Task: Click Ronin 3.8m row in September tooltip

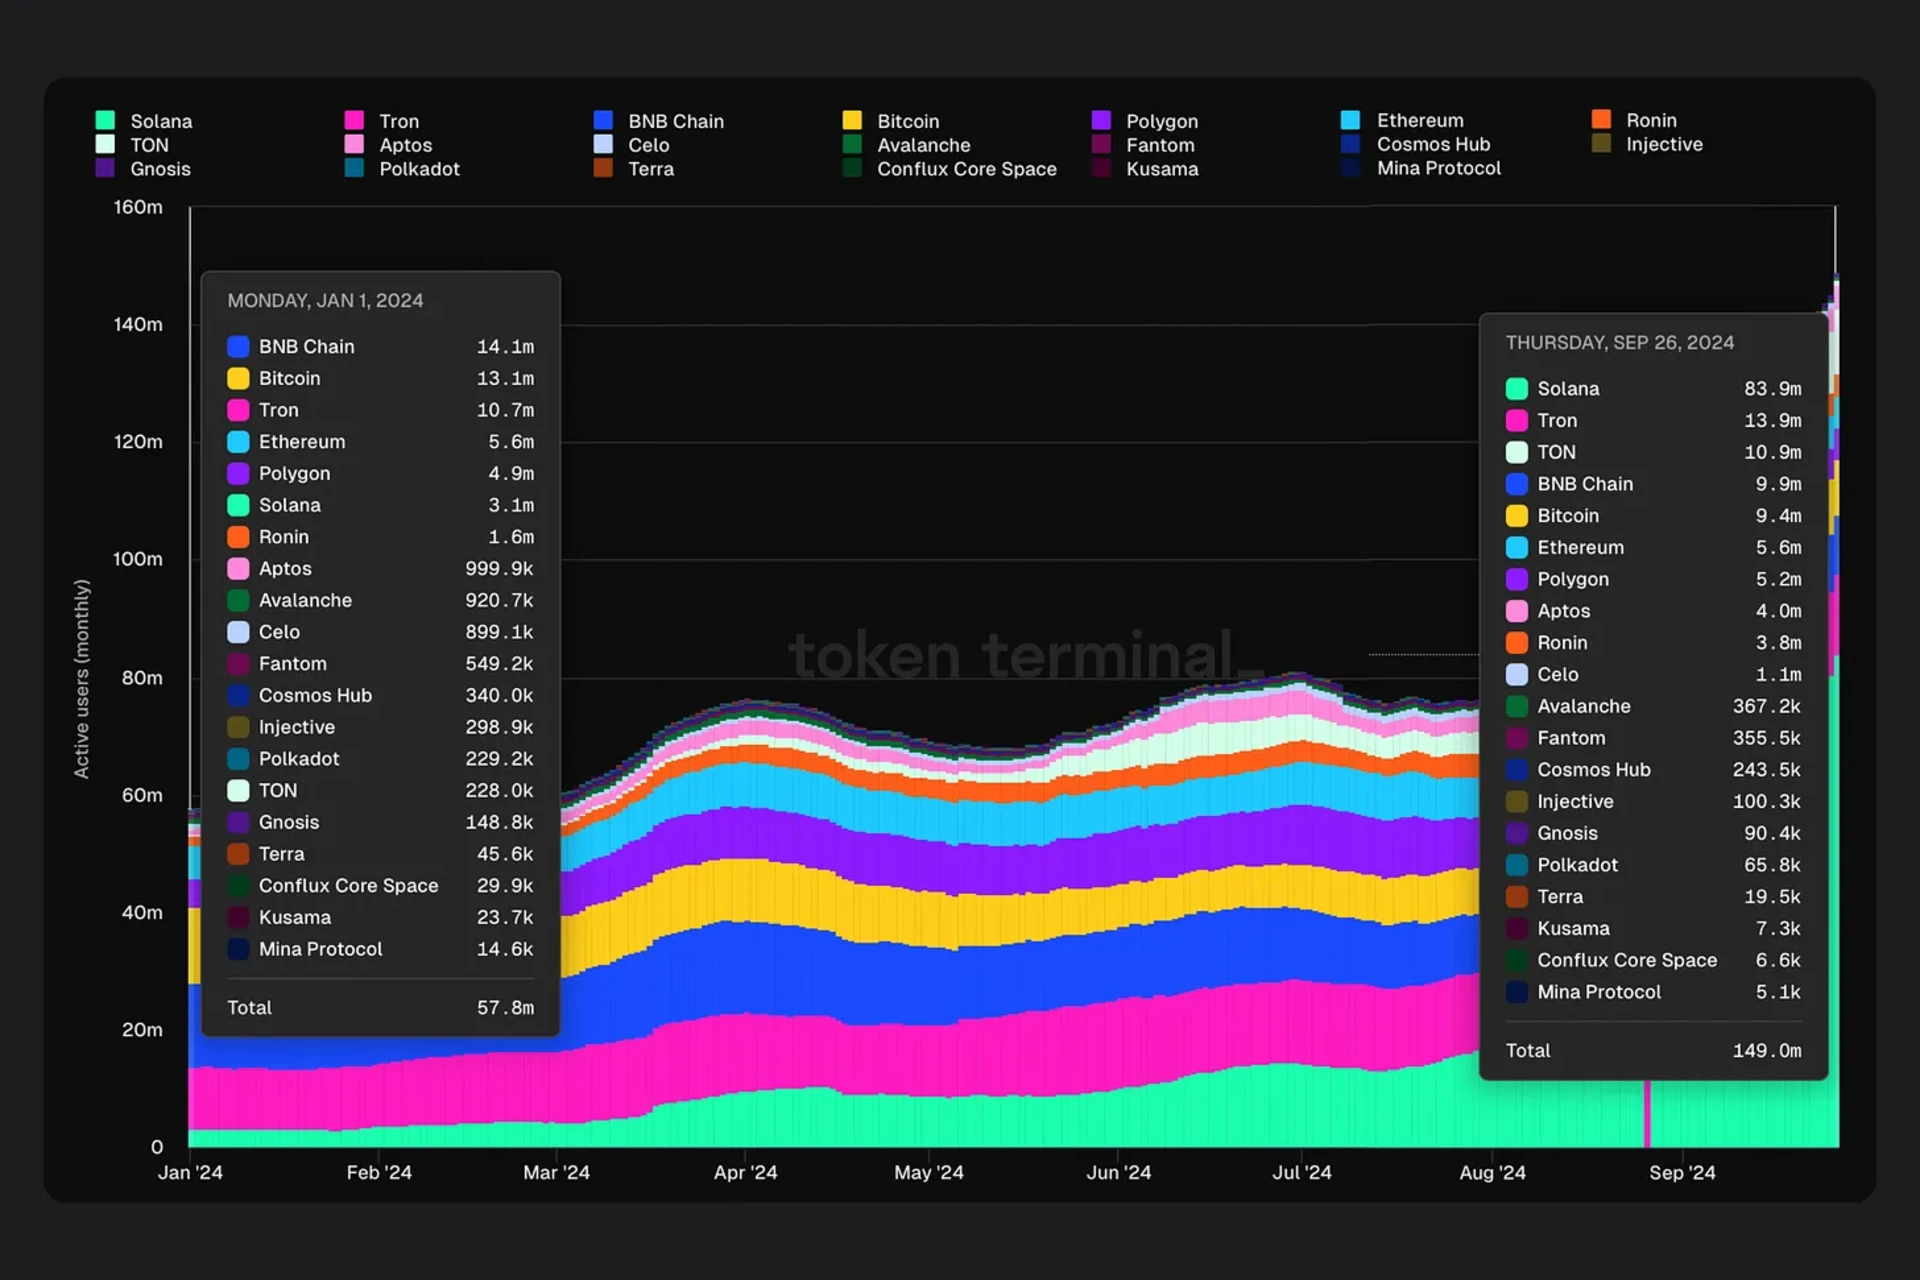Action: tap(1654, 642)
